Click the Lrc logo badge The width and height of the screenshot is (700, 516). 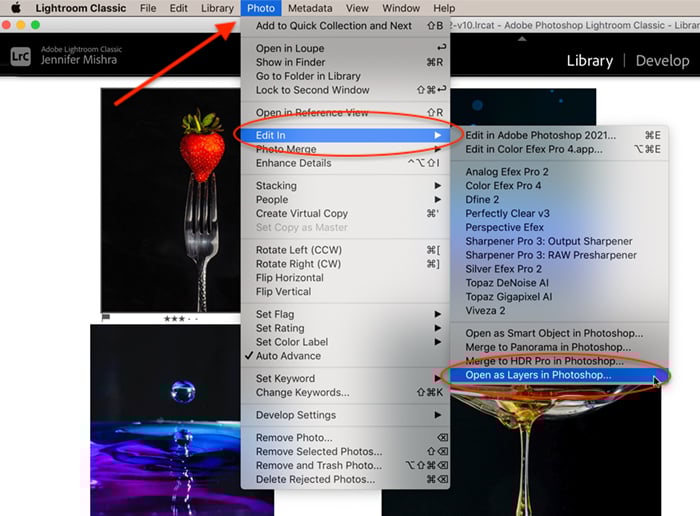pos(21,57)
